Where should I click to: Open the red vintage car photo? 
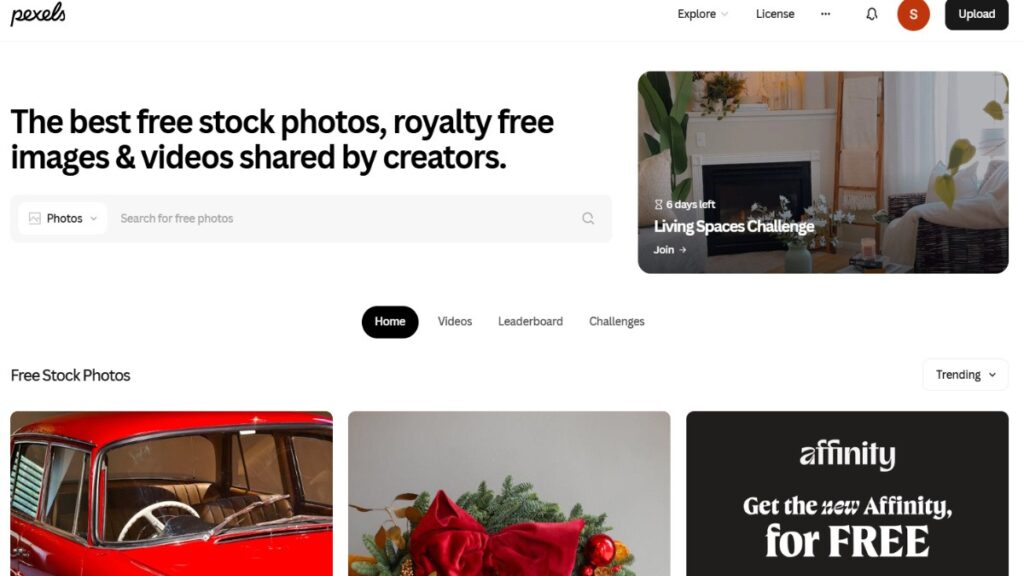tap(171, 494)
